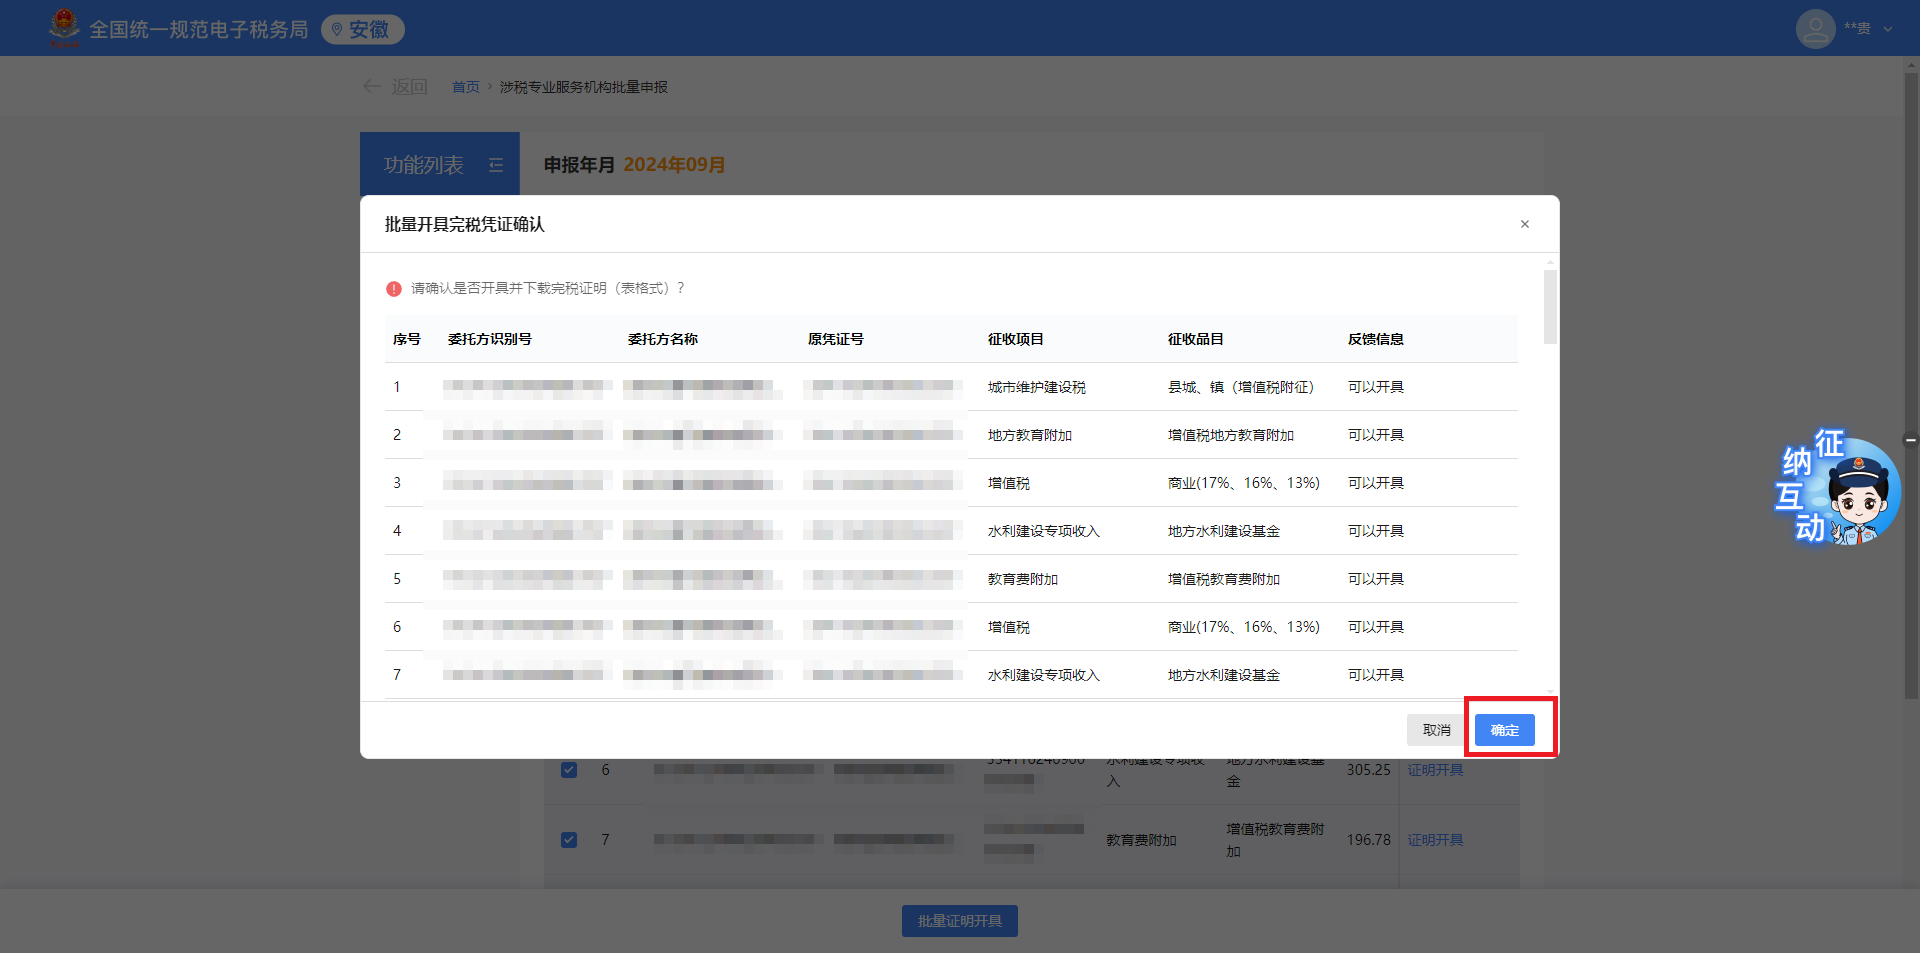Viewport: 1920px width, 953px height.
Task: Uncheck the checkbox for row 6
Action: [x=569, y=770]
